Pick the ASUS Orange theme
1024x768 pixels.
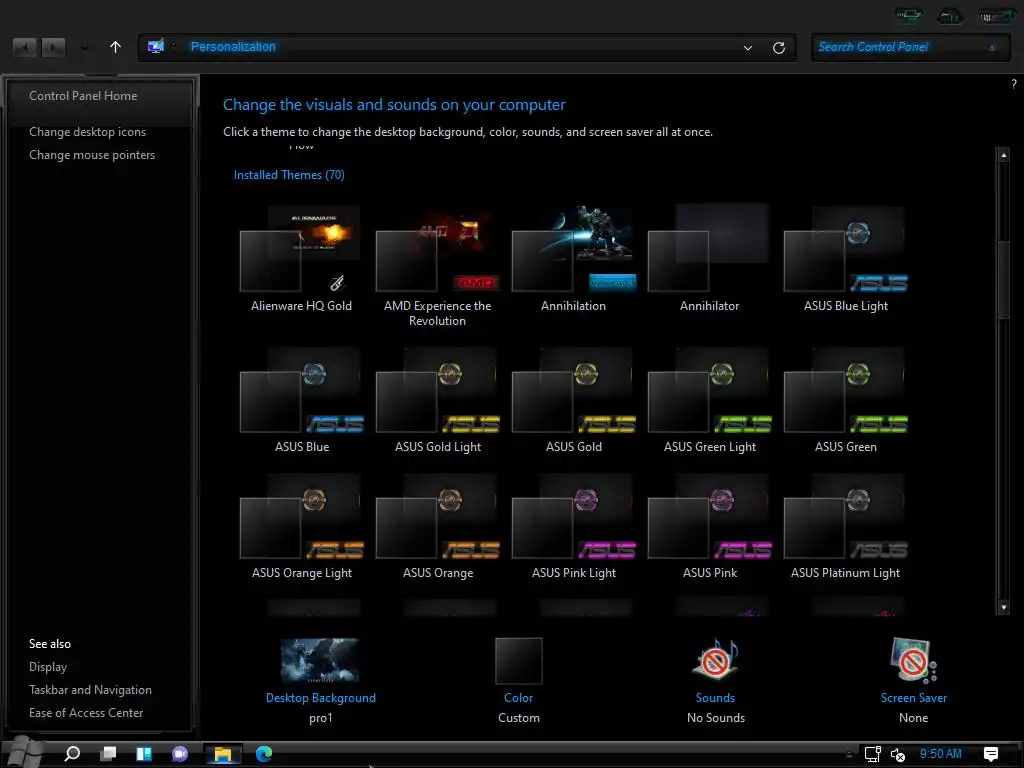point(438,526)
